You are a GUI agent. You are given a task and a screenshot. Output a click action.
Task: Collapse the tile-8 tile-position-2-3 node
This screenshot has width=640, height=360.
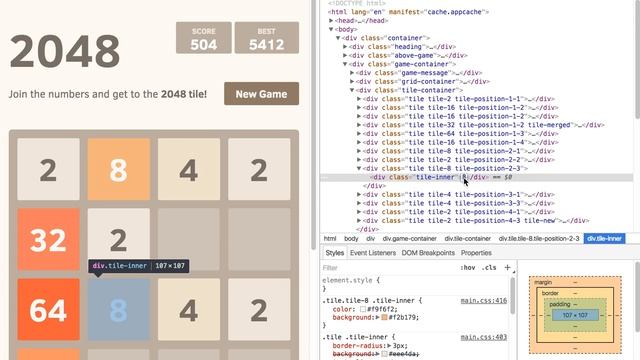pos(359,168)
